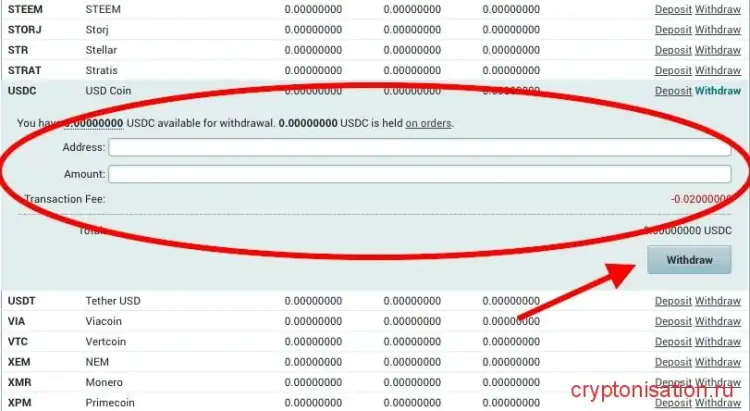
Task: Click the 'Primecoin' name cell
Action: coord(110,403)
